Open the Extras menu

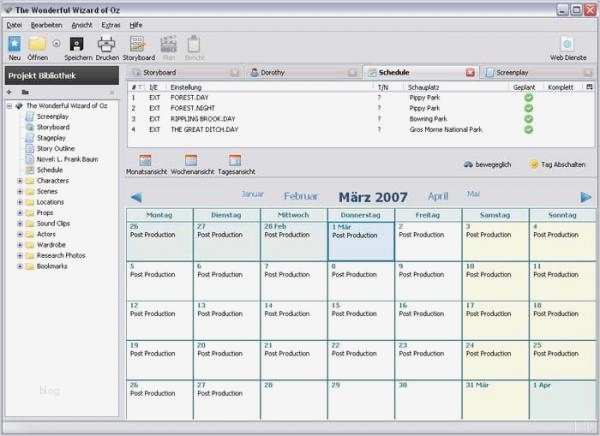click(111, 25)
